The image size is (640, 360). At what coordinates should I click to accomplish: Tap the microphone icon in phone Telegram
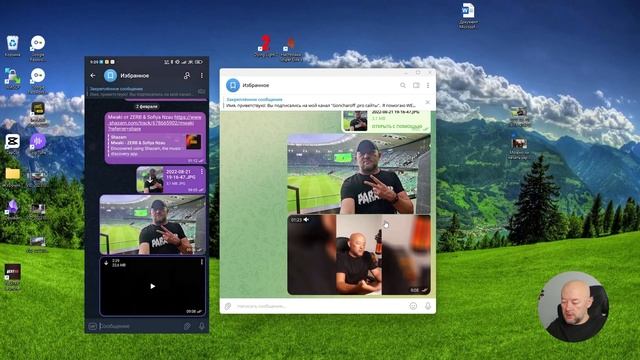click(x=202, y=326)
